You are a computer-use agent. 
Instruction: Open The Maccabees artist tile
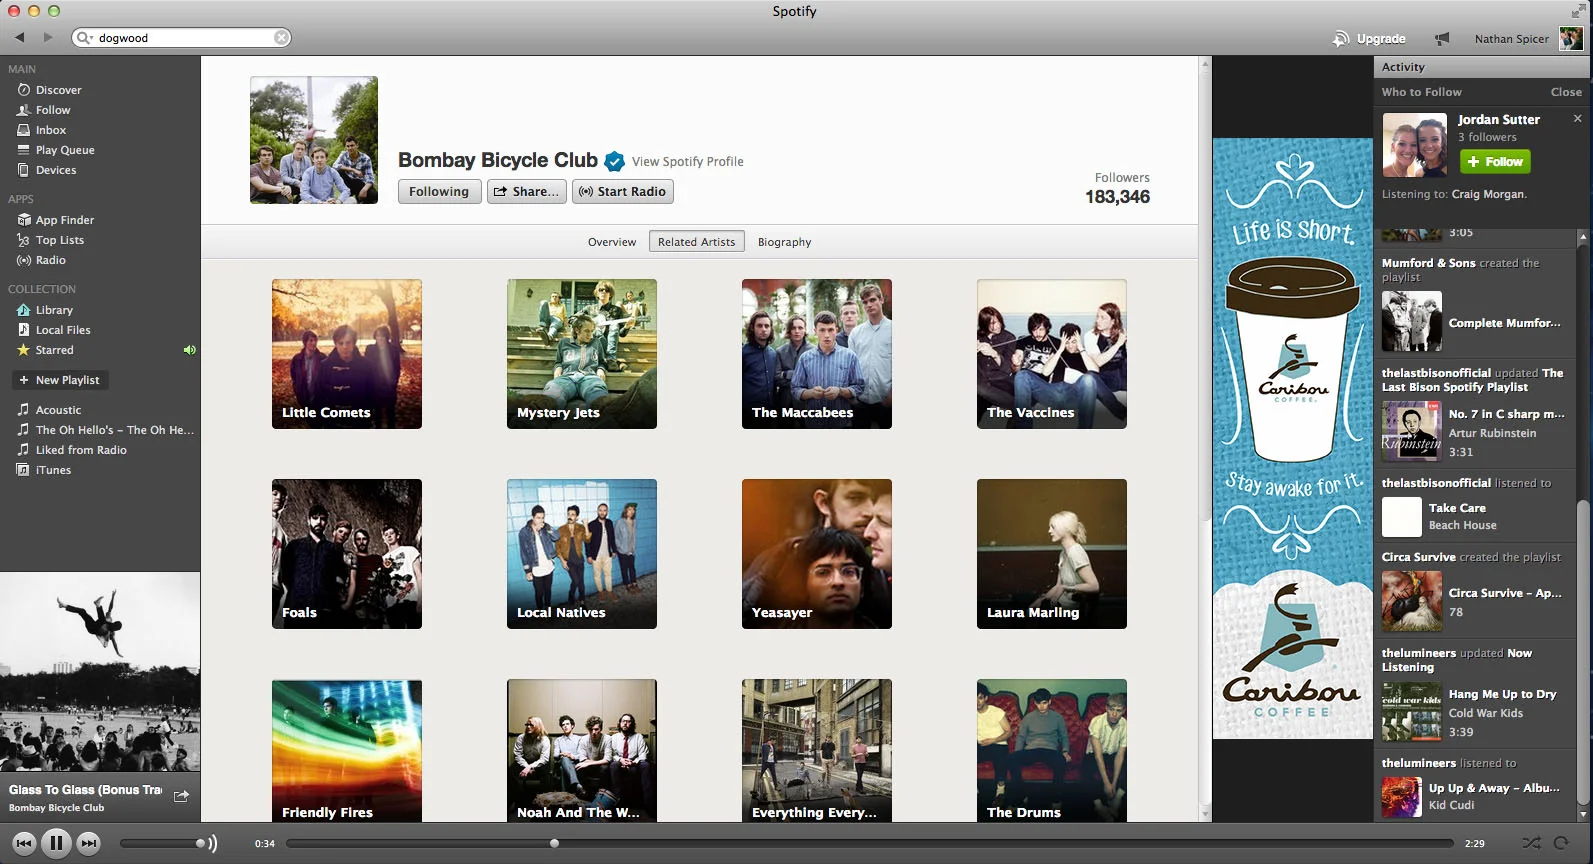click(x=817, y=354)
